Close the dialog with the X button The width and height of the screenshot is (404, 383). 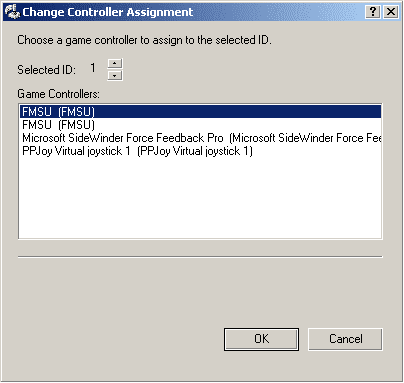pyautogui.click(x=391, y=12)
